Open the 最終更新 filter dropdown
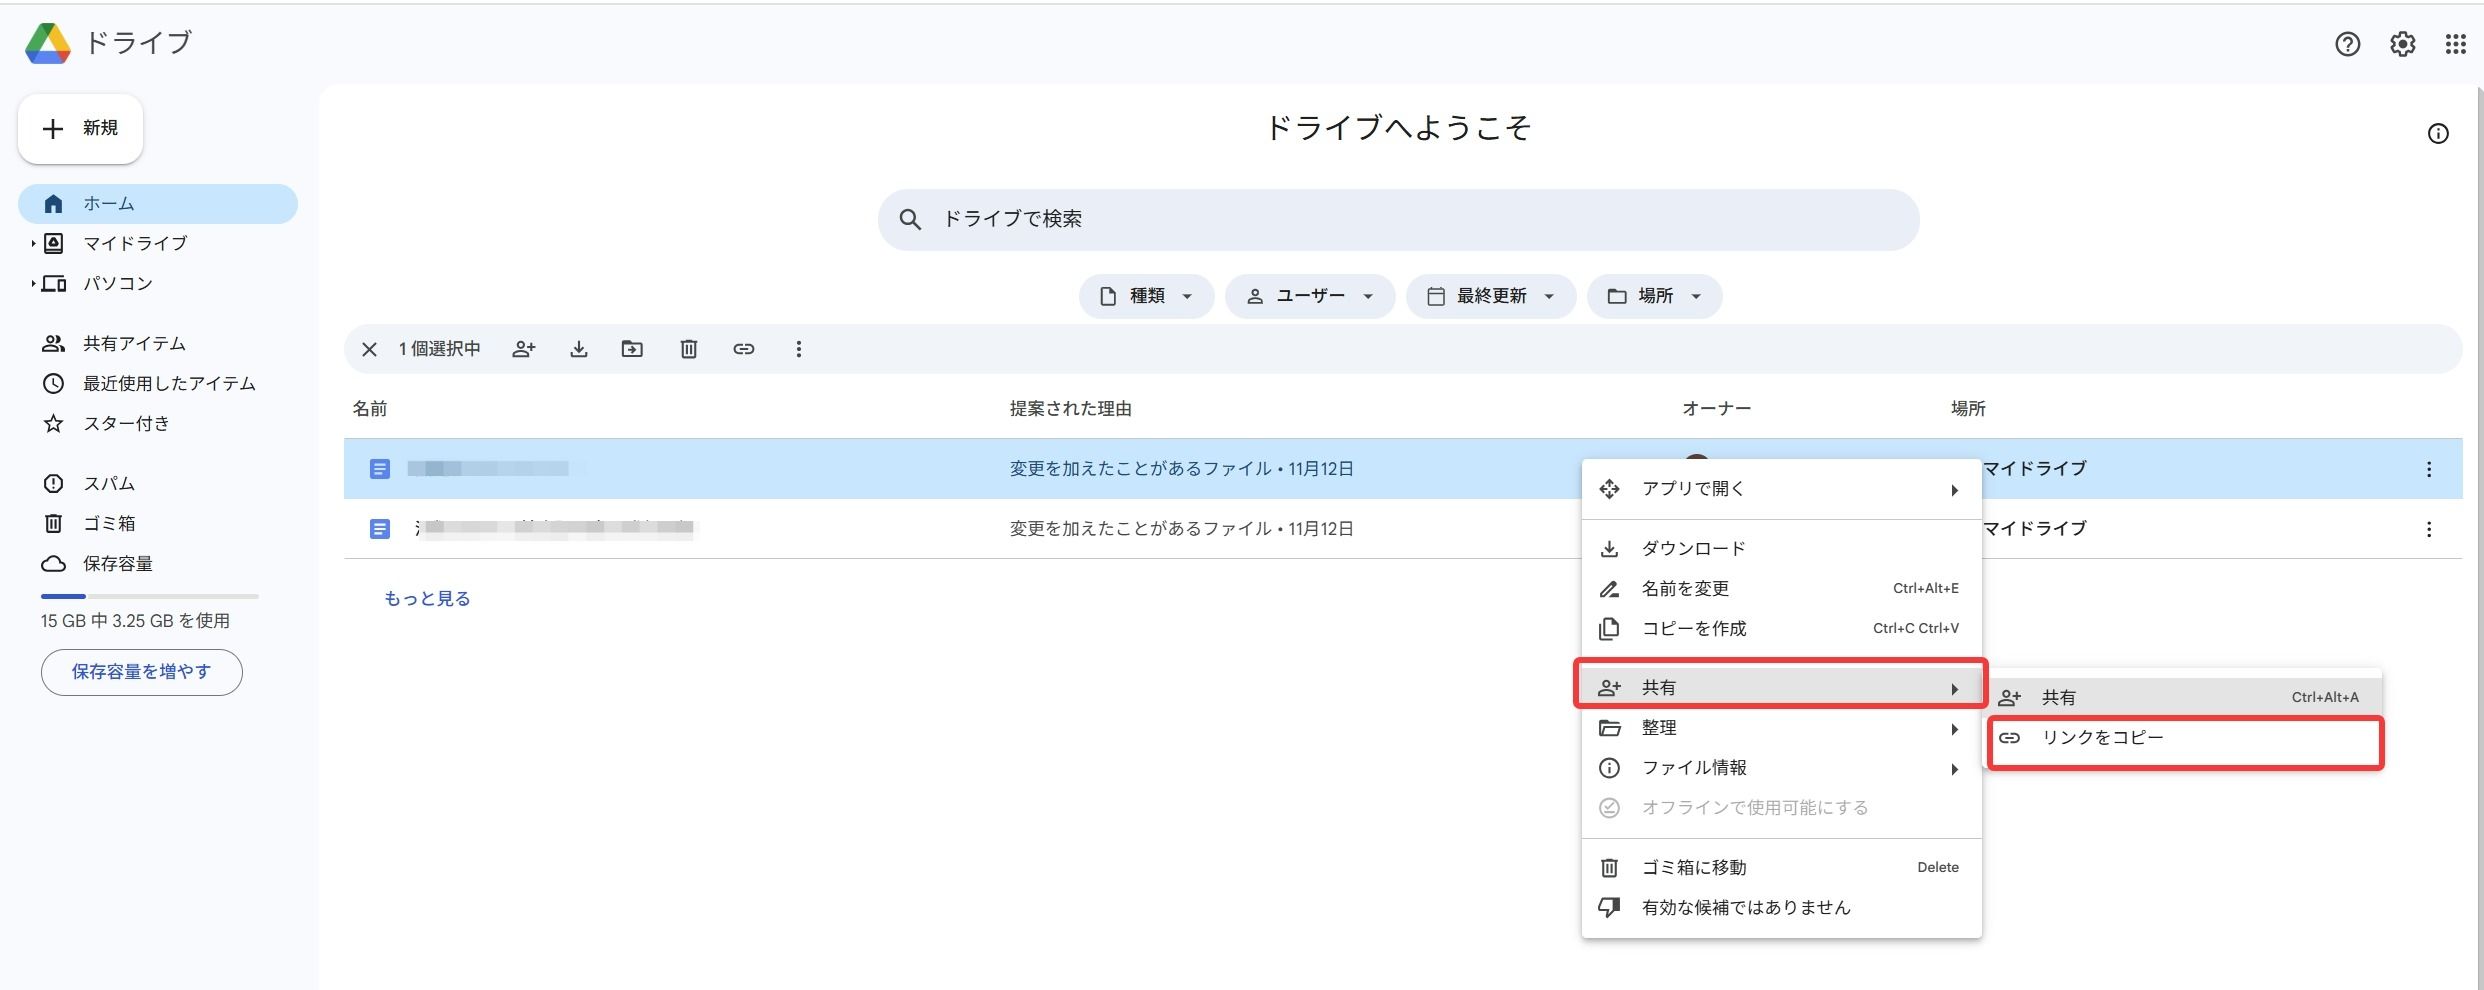The width and height of the screenshot is (2484, 990). pos(1490,296)
